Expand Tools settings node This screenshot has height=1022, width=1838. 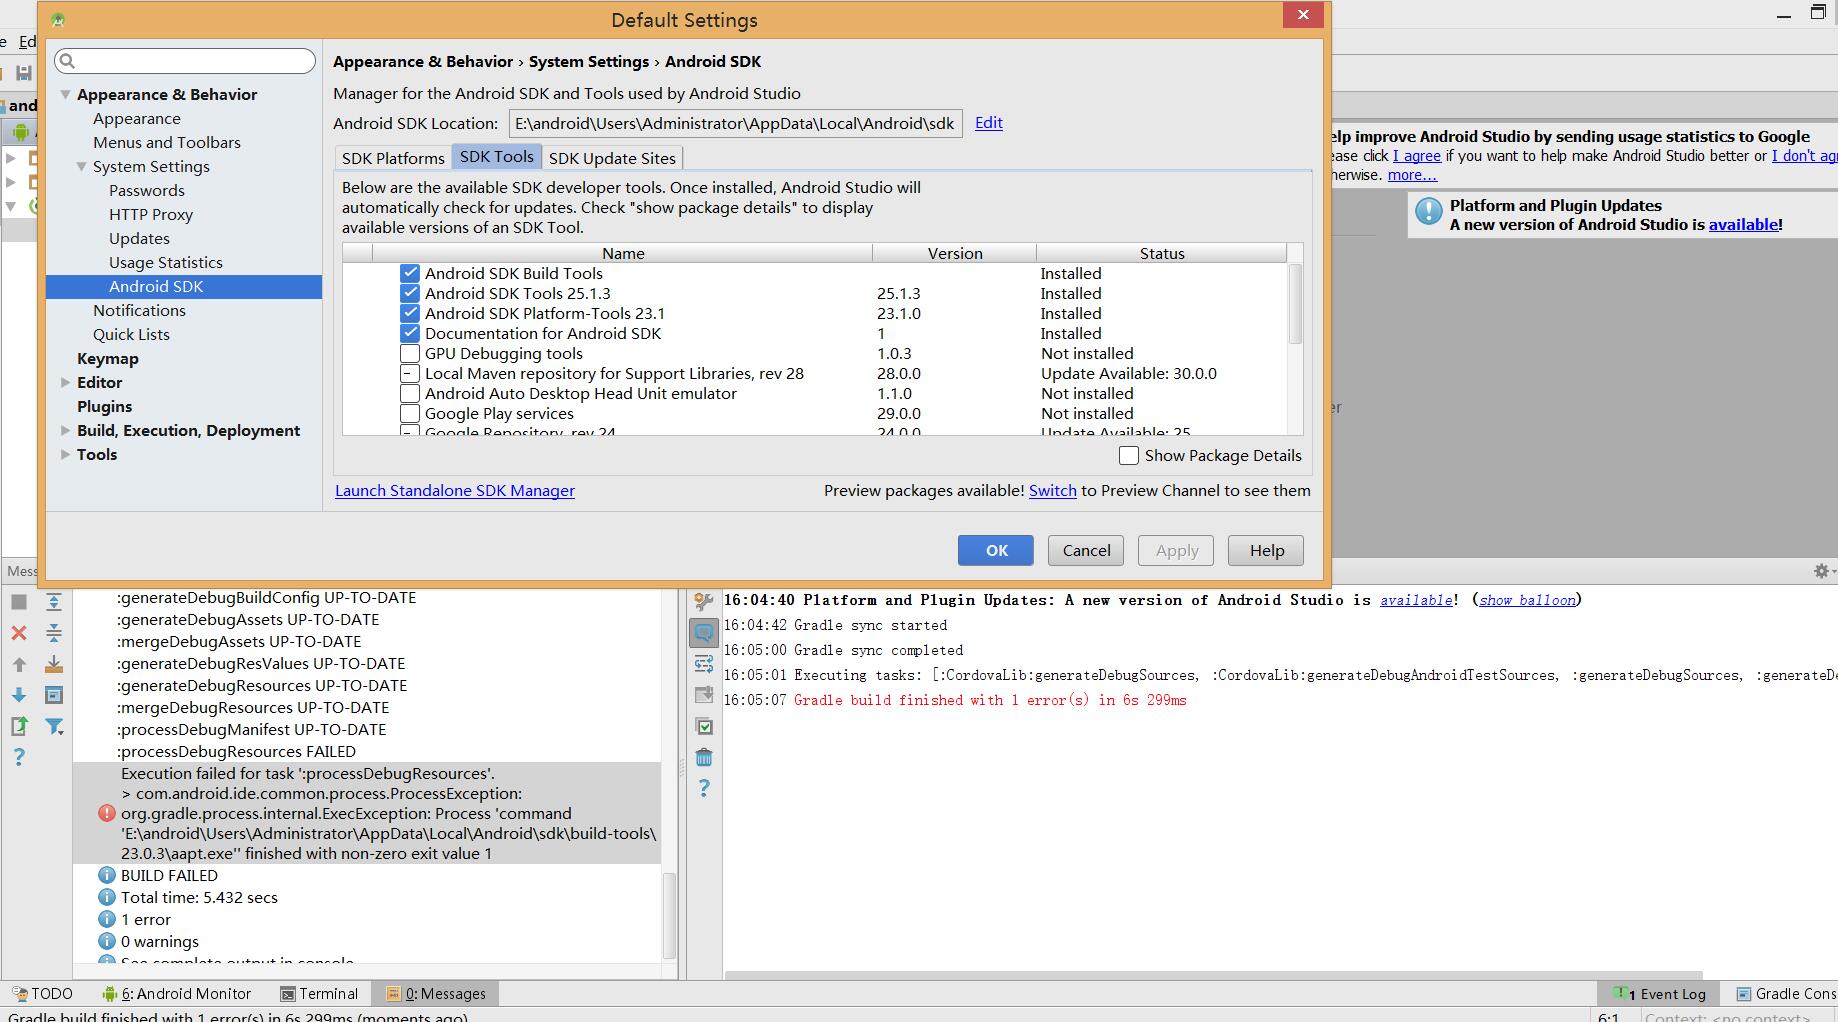point(66,454)
